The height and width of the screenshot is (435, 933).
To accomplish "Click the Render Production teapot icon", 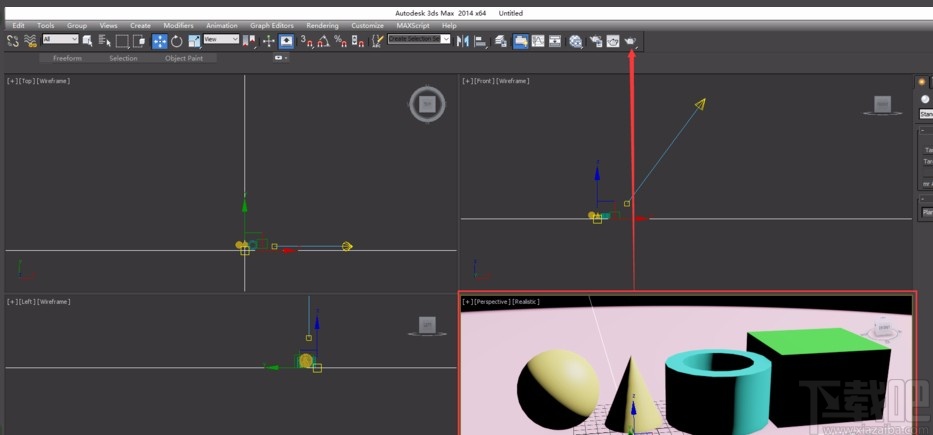I will click(630, 40).
